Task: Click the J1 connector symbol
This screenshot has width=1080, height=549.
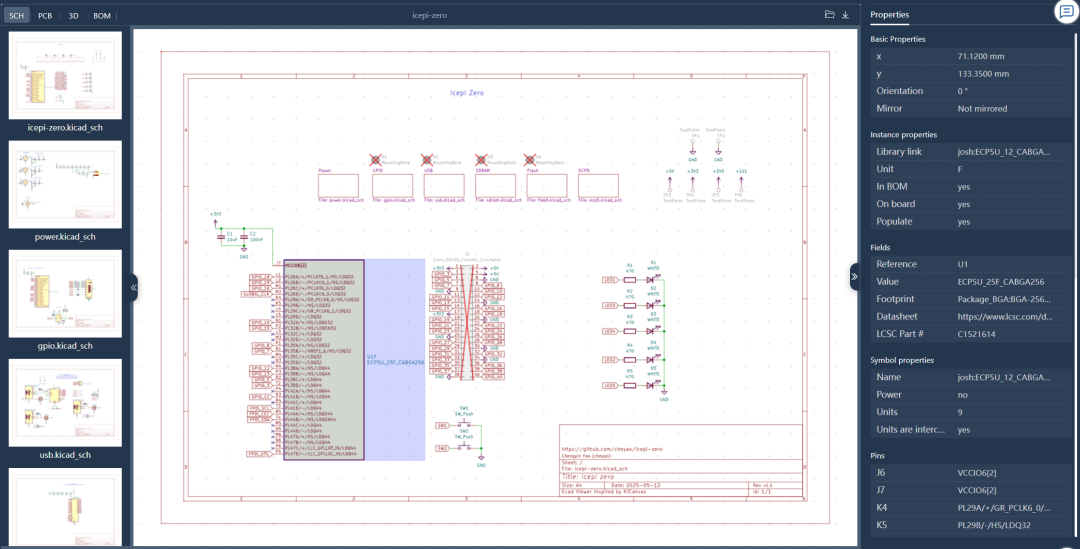Action: pyautogui.click(x=466, y=322)
